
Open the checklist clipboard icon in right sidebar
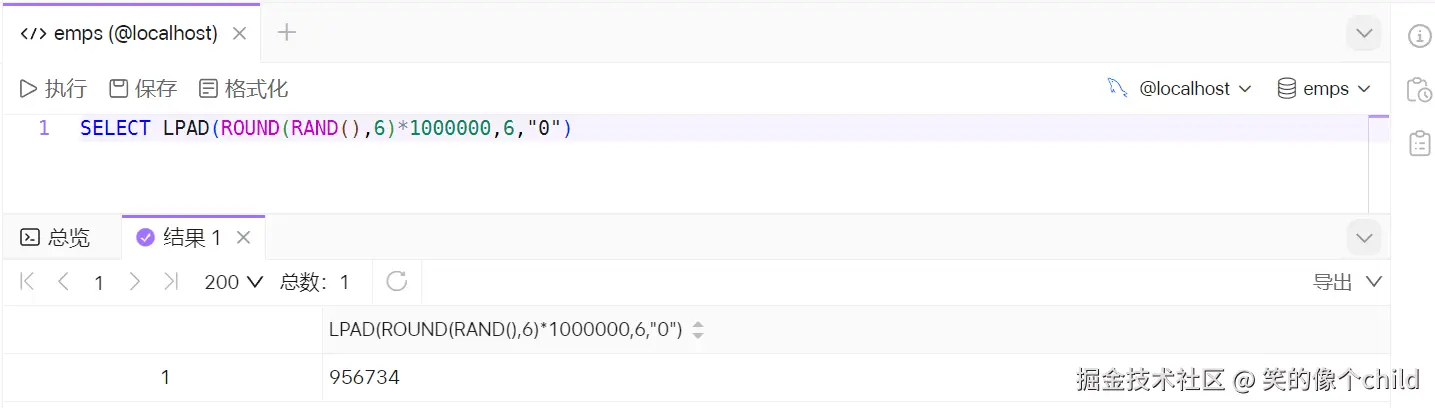[x=1419, y=143]
